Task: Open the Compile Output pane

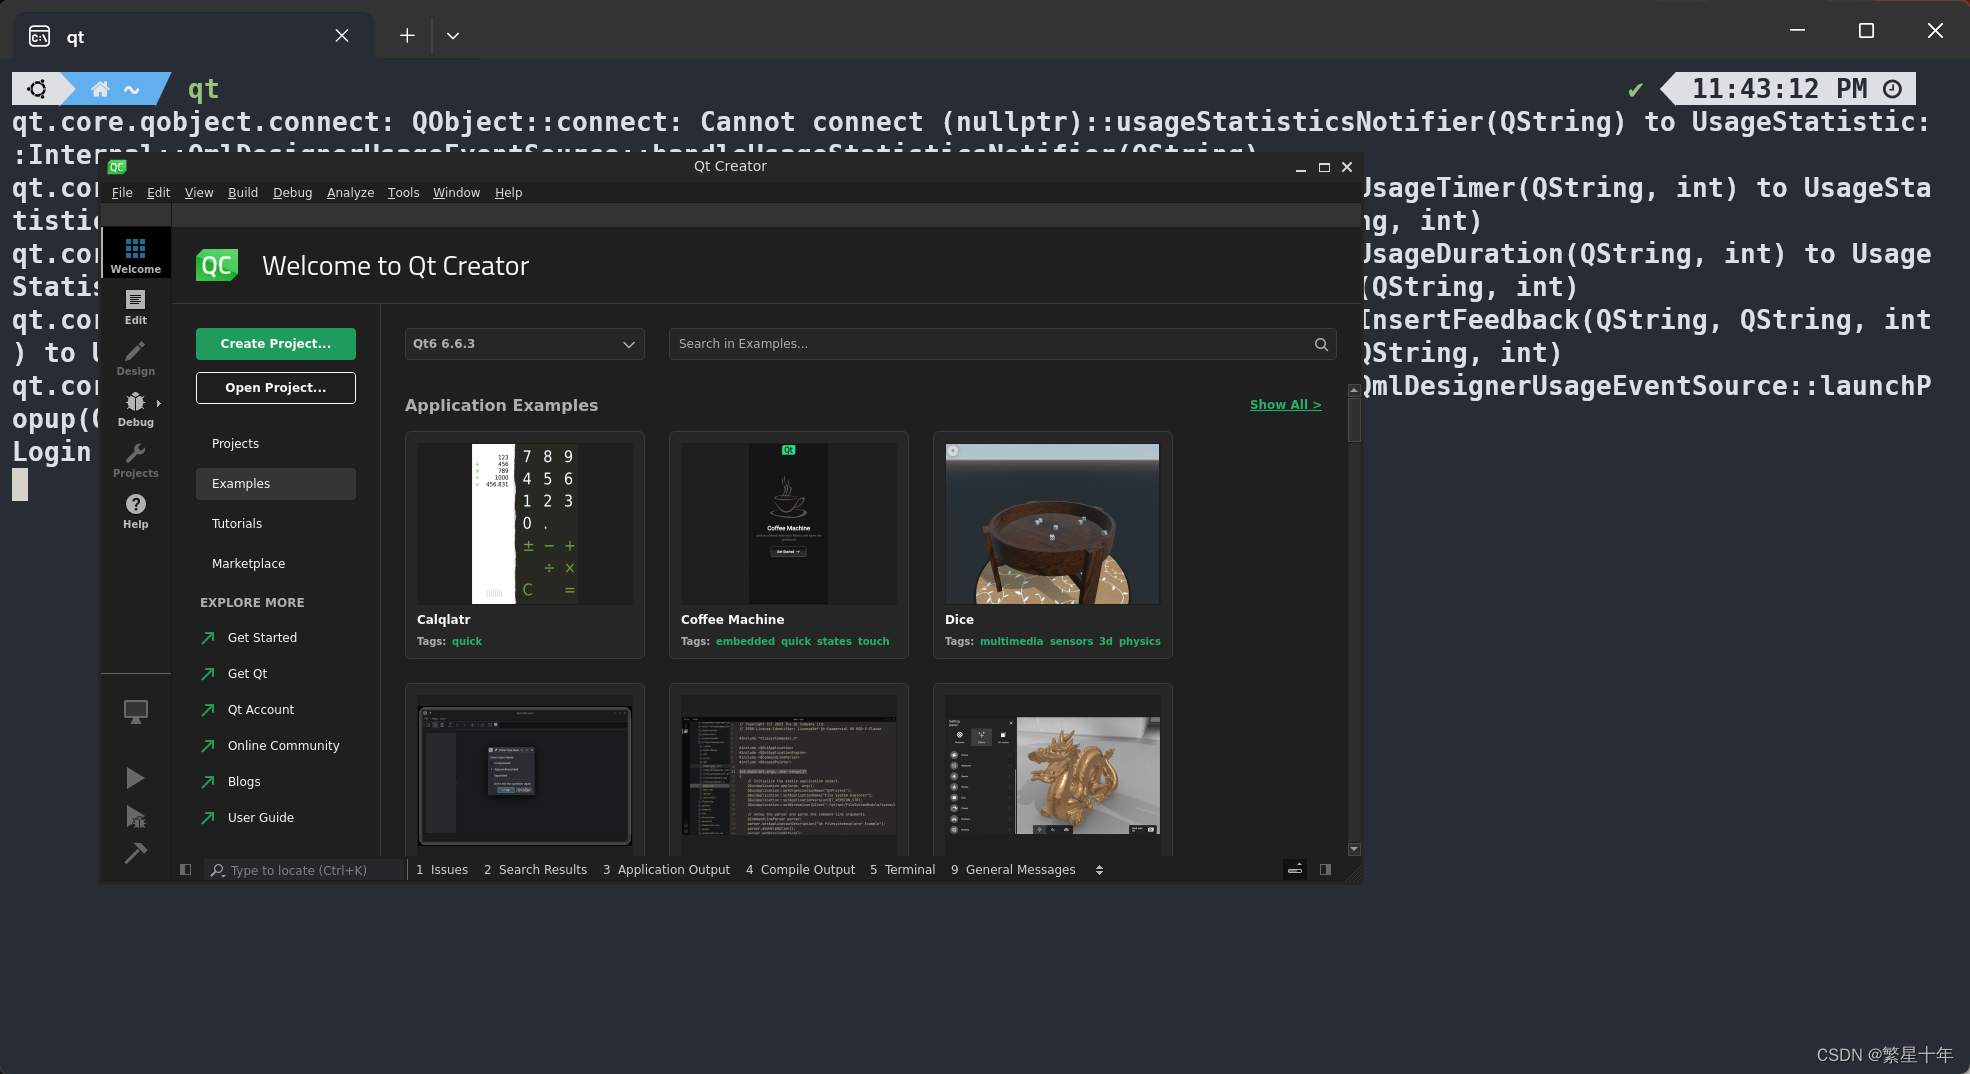Action: click(800, 870)
